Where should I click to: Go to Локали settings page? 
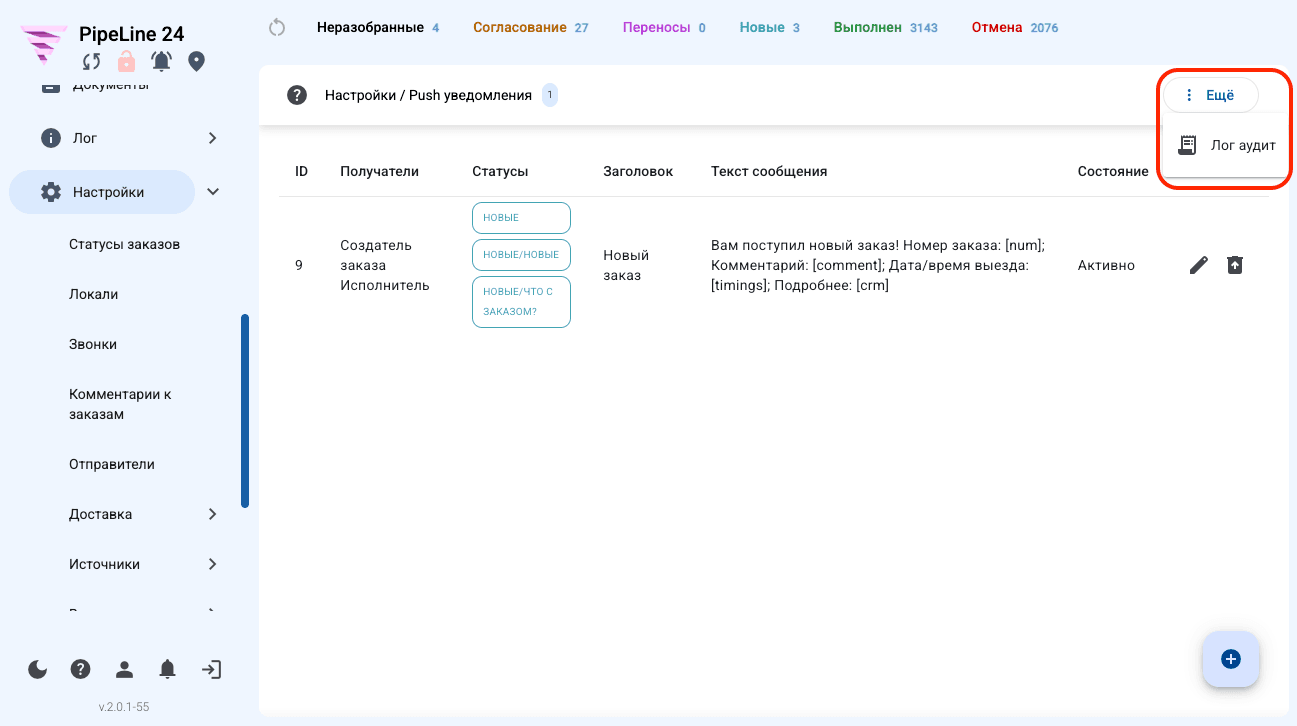tap(94, 294)
